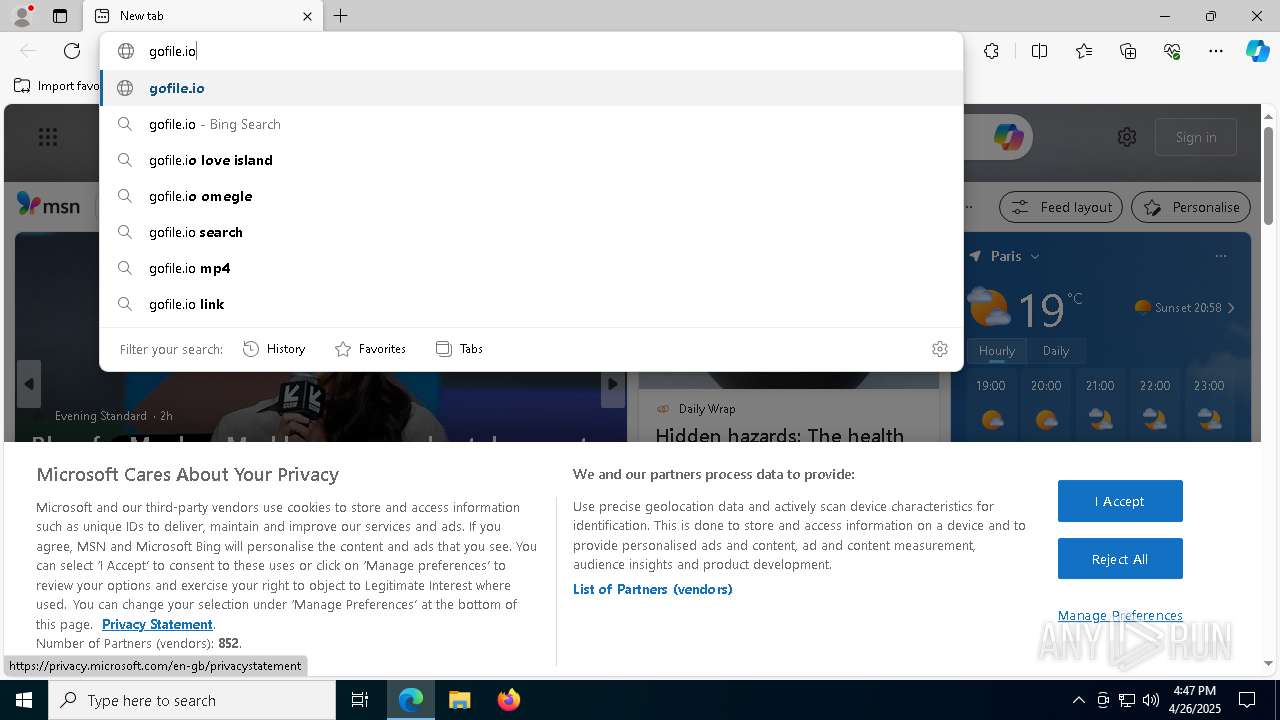Open the Windows Start menu
The width and height of the screenshot is (1280, 720).
24,700
